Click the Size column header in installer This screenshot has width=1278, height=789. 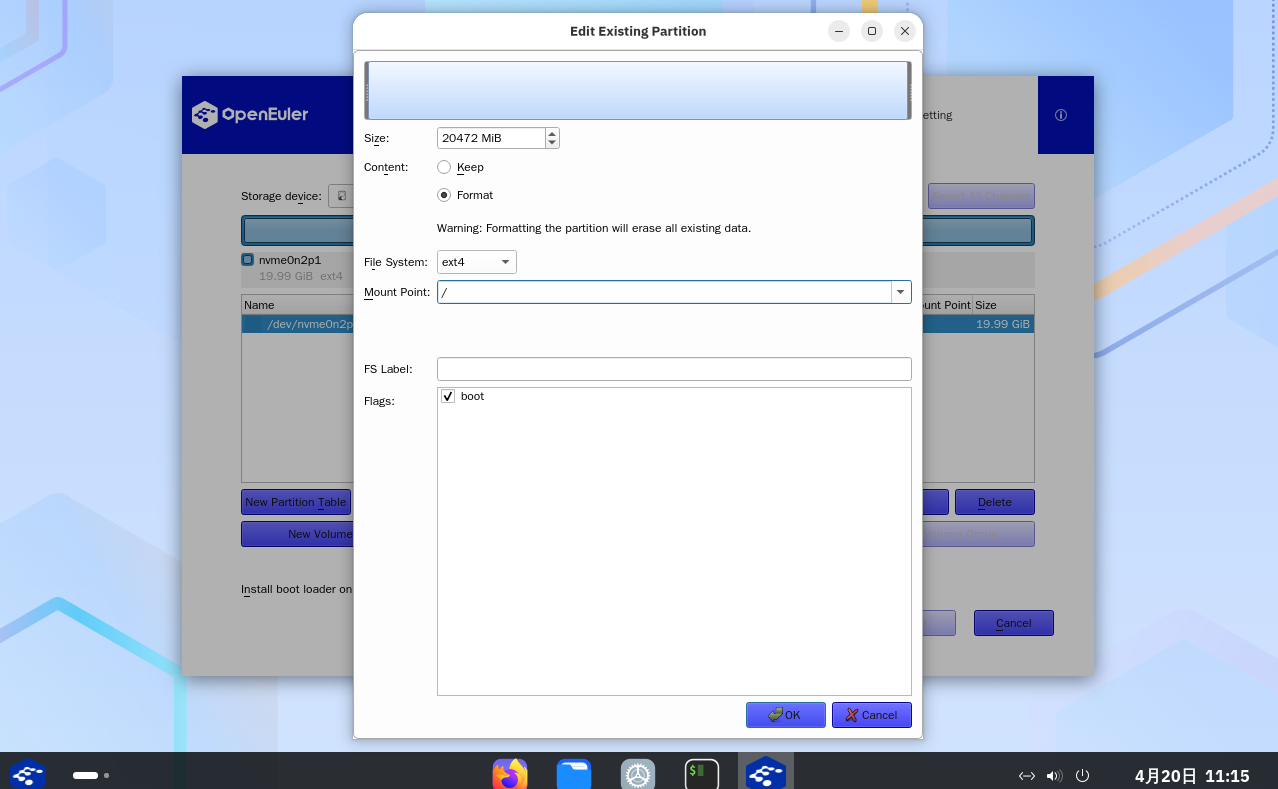coord(1003,305)
